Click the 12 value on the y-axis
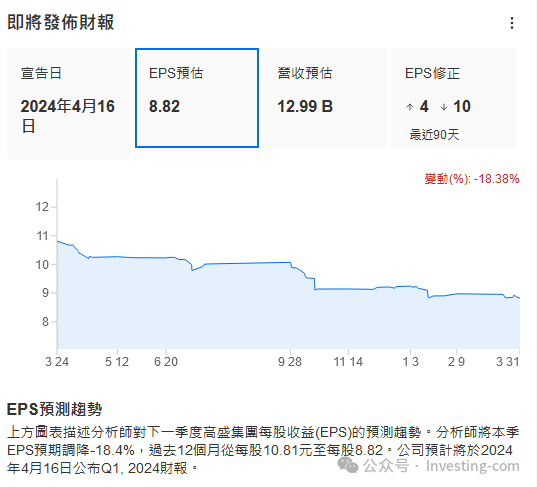 click(42, 207)
